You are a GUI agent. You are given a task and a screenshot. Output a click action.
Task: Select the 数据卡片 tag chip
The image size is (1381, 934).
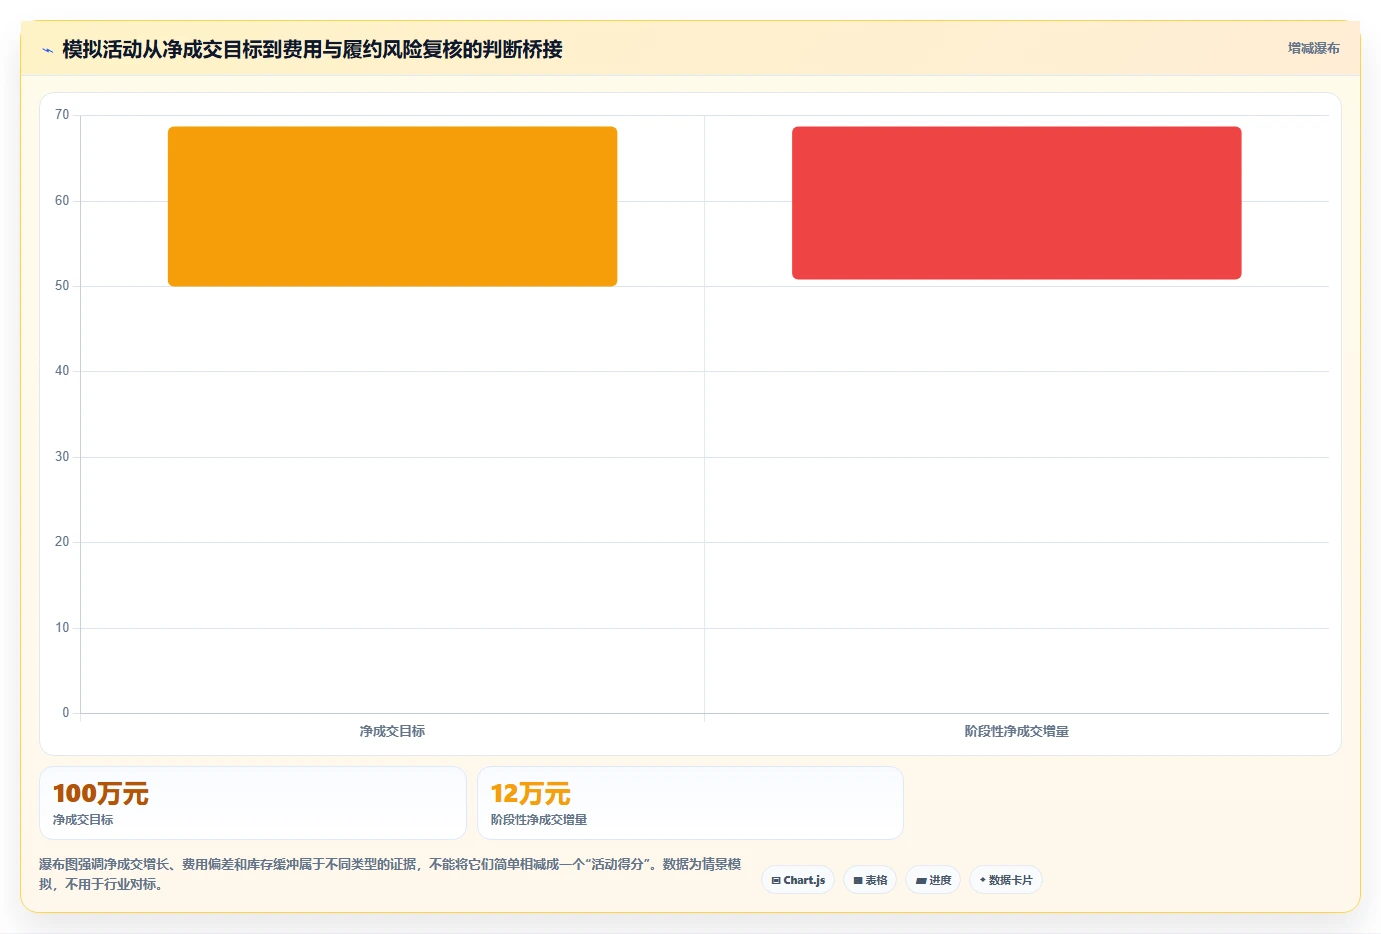coord(1006,880)
